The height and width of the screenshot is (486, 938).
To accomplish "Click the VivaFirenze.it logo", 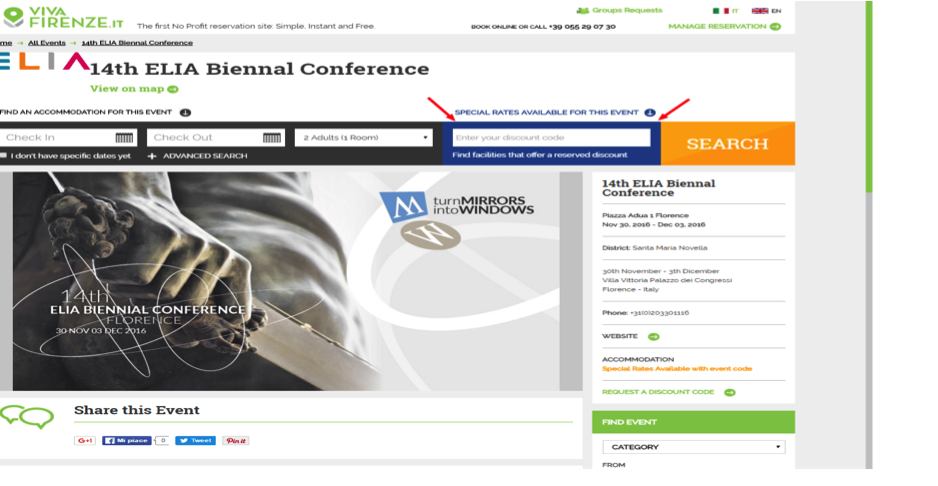I will coord(63,17).
